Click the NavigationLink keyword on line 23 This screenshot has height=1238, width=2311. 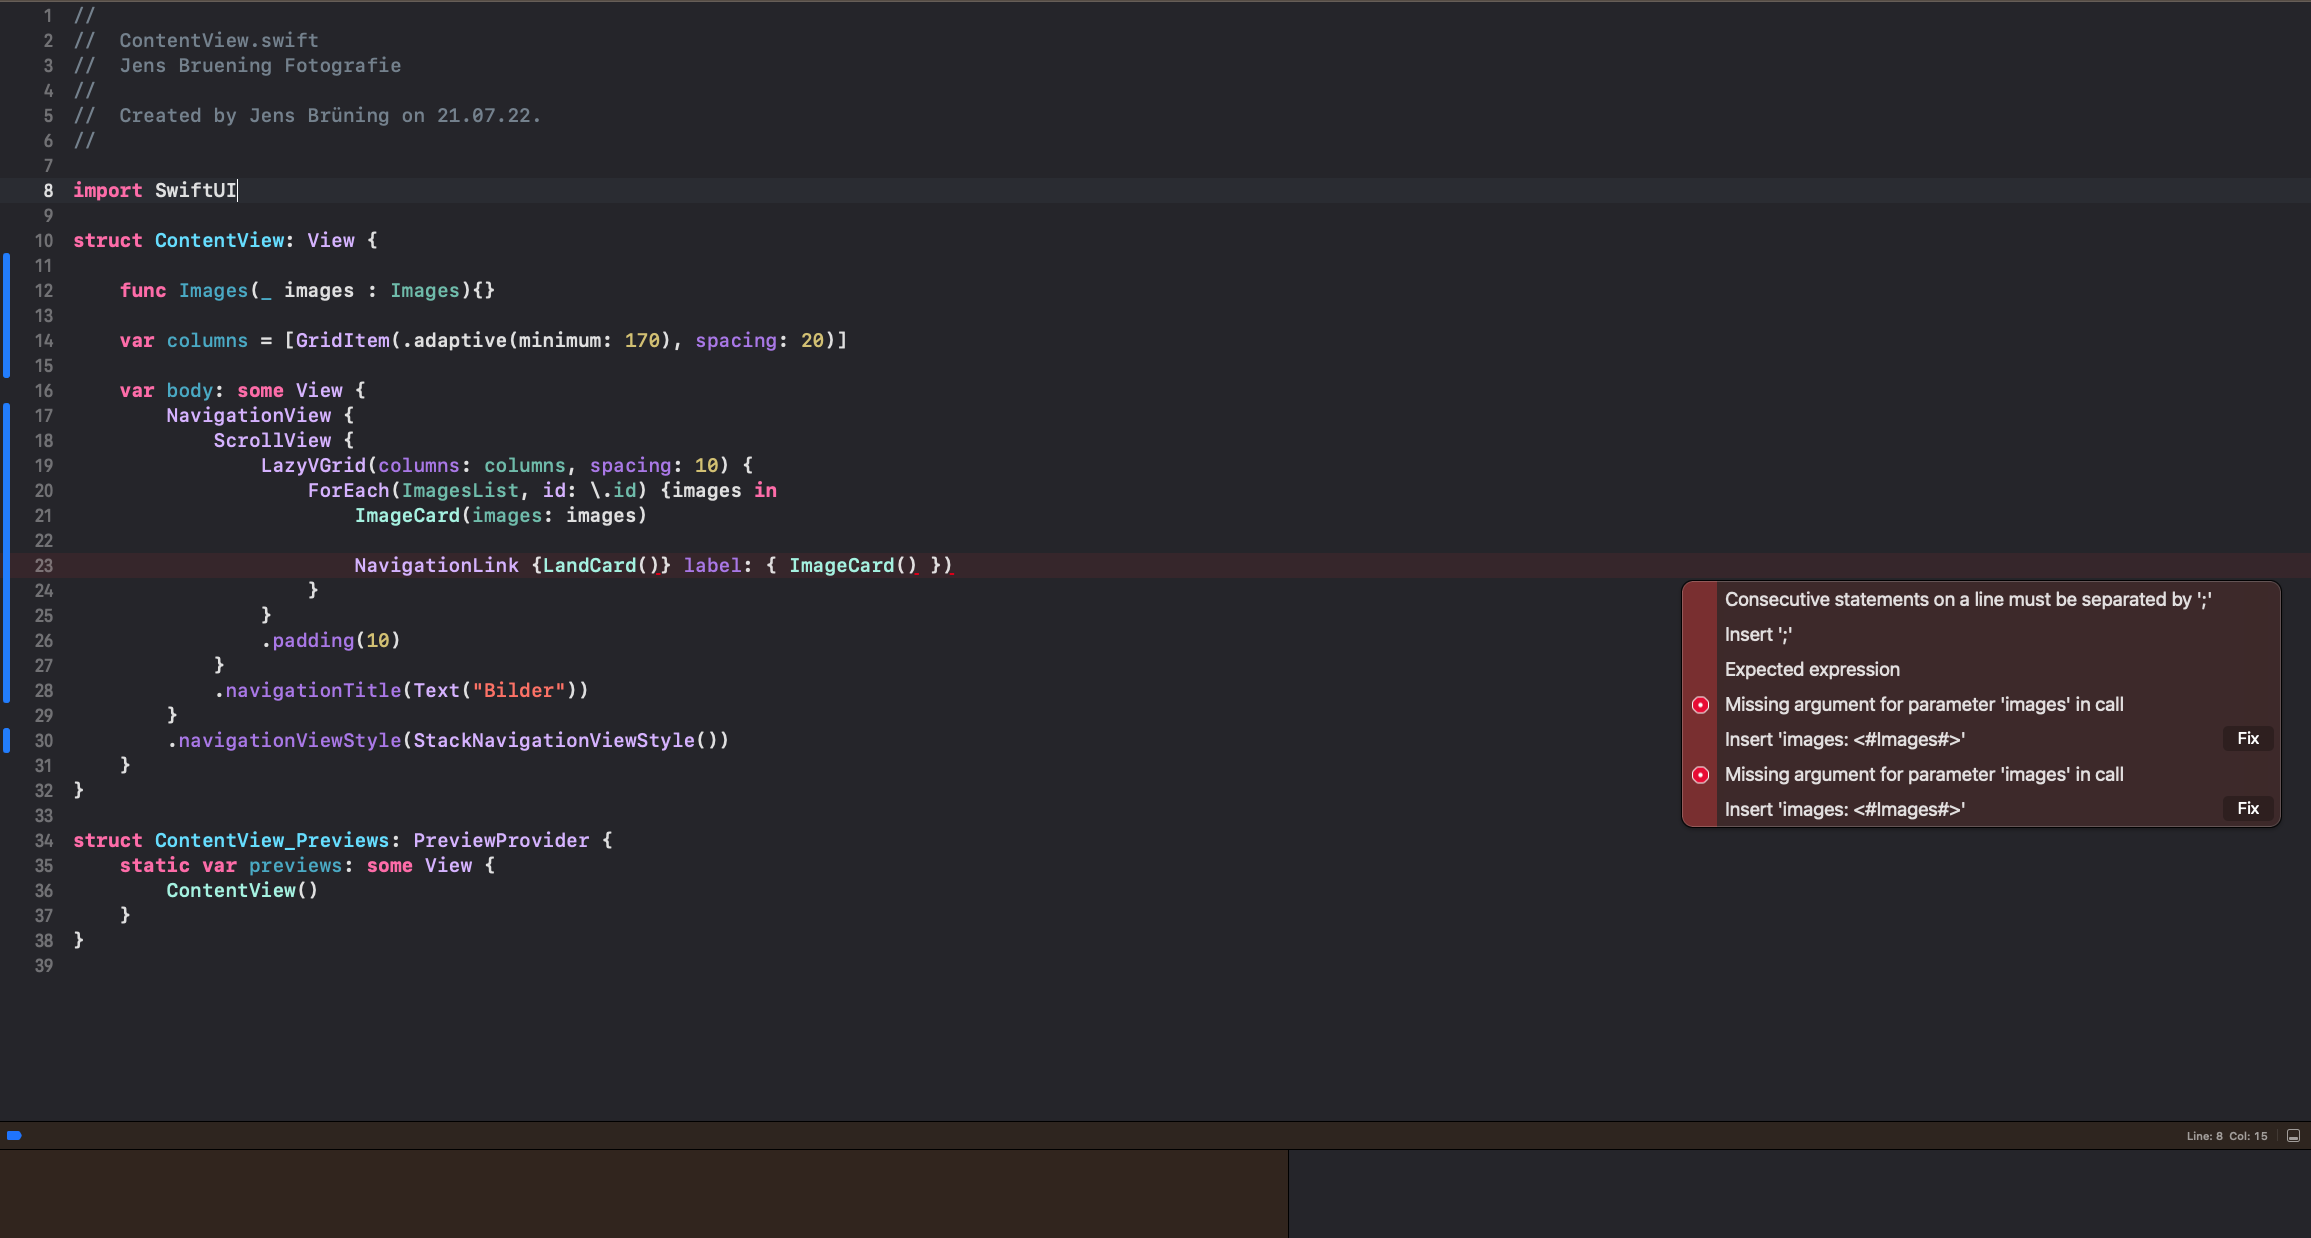436,566
